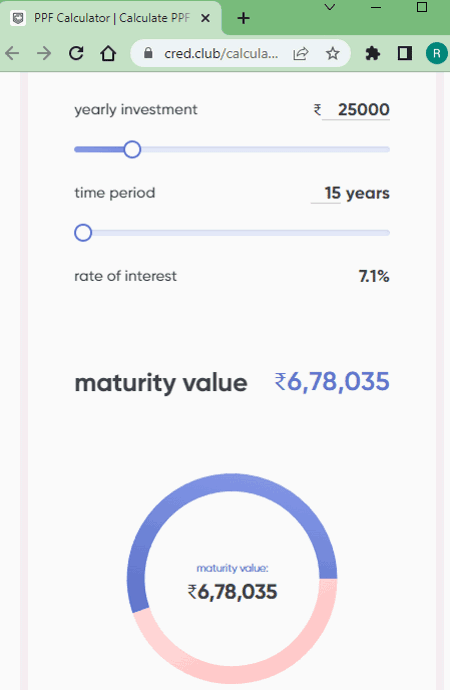Close the PPF Calculator tab
Viewport: 450px width, 690px height.
click(x=205, y=18)
